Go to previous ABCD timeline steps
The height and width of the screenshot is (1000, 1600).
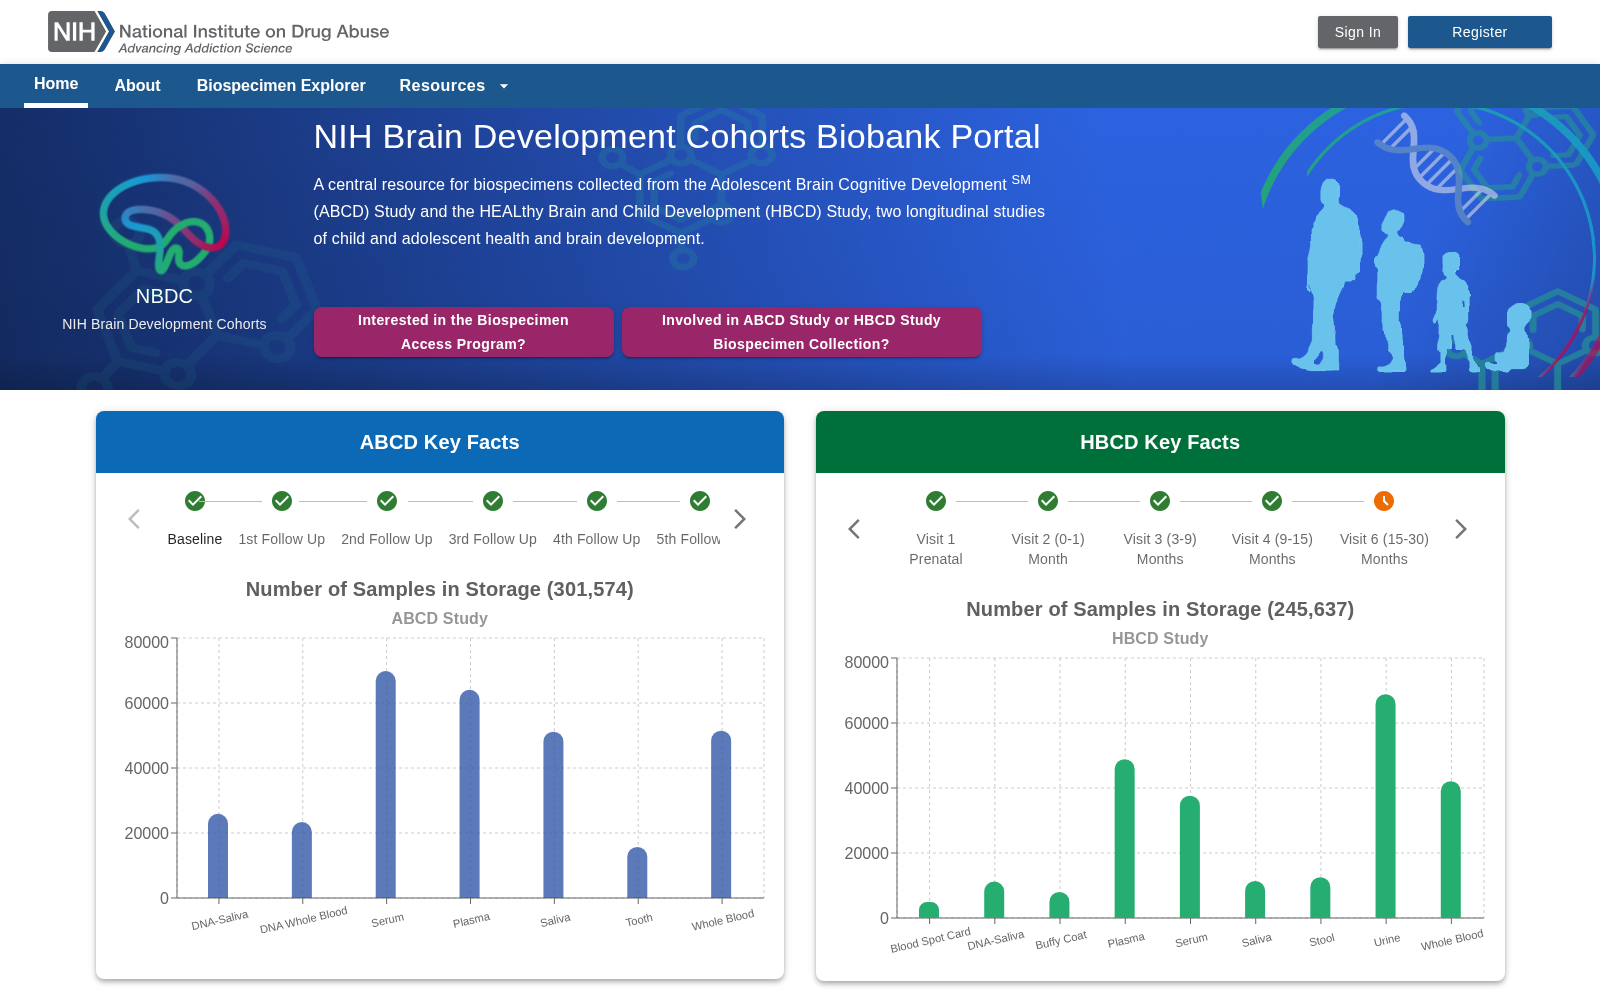point(134,519)
